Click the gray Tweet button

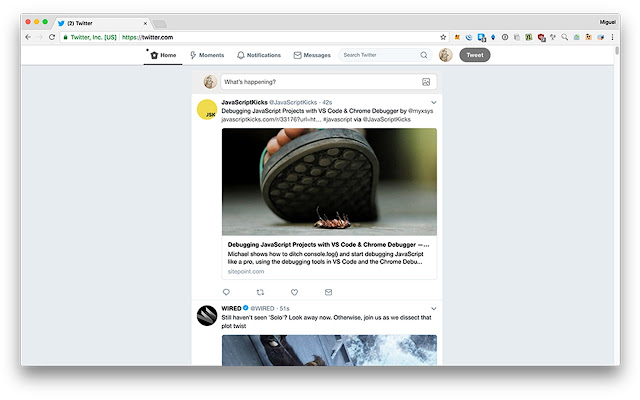[x=475, y=55]
